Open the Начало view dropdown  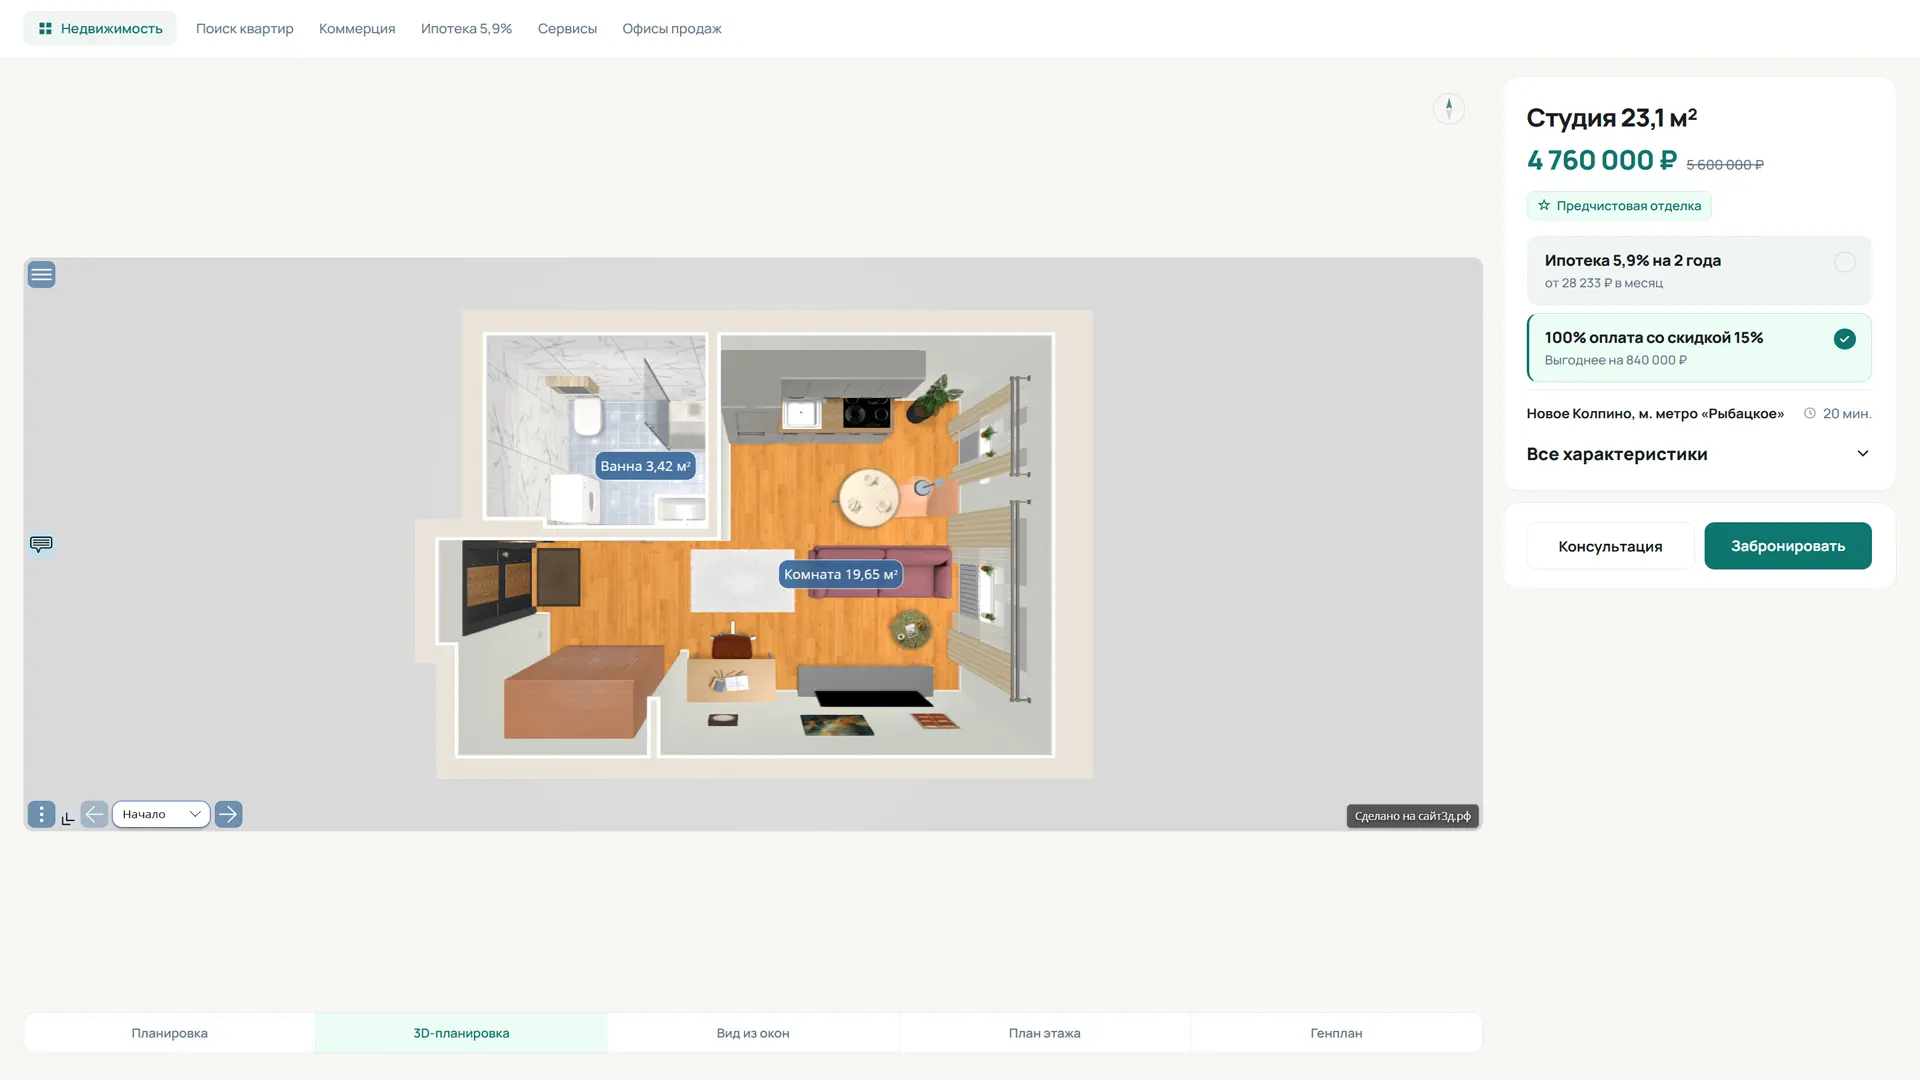coord(161,814)
